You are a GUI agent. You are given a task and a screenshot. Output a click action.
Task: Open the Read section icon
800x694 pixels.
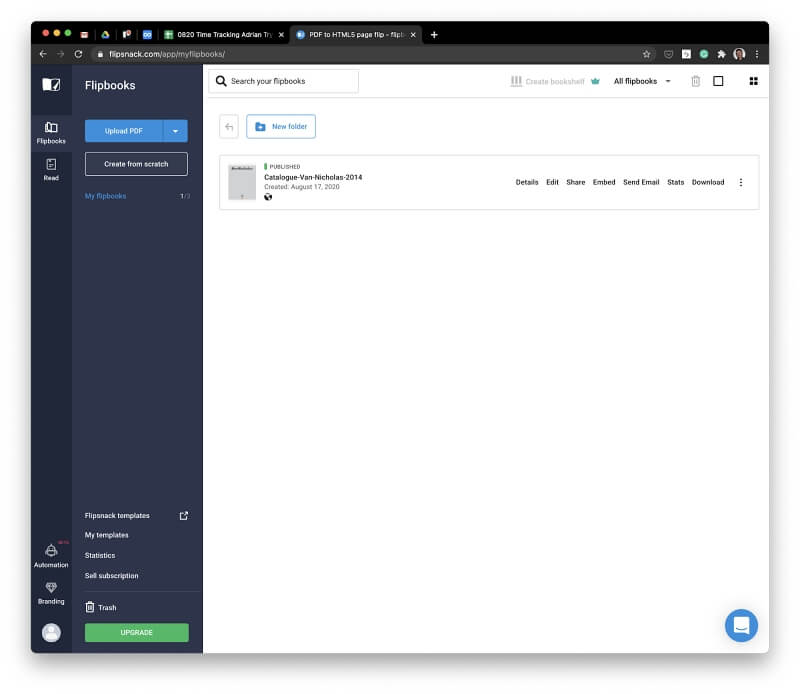(x=51, y=169)
